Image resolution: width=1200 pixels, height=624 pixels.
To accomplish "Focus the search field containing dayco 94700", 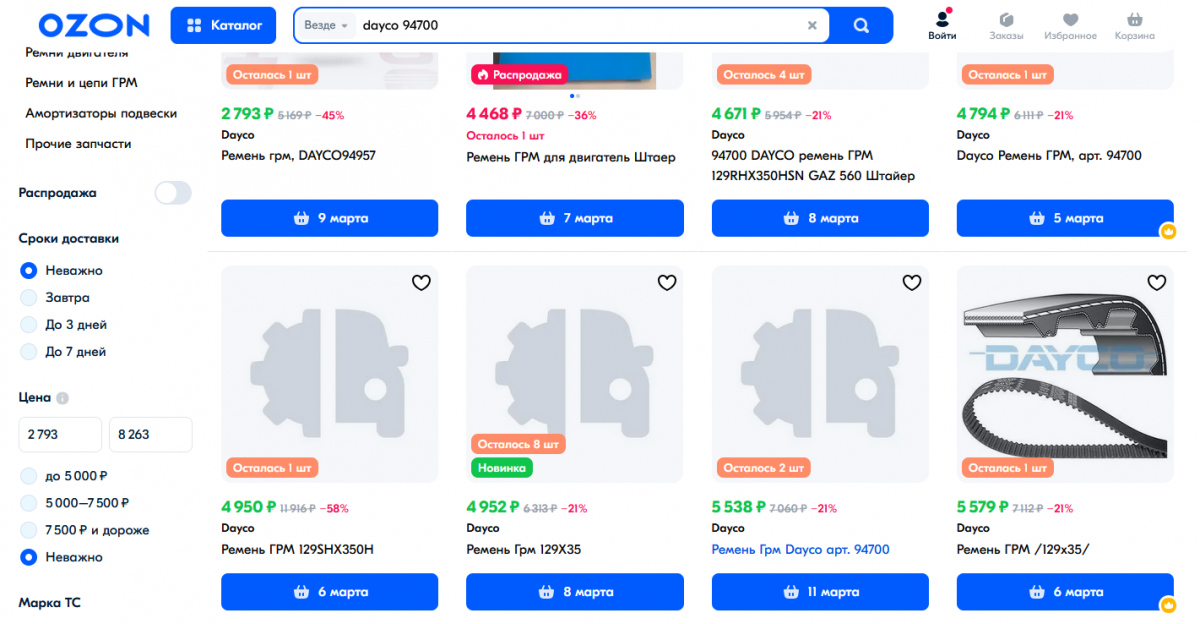I will pyautogui.click(x=578, y=25).
